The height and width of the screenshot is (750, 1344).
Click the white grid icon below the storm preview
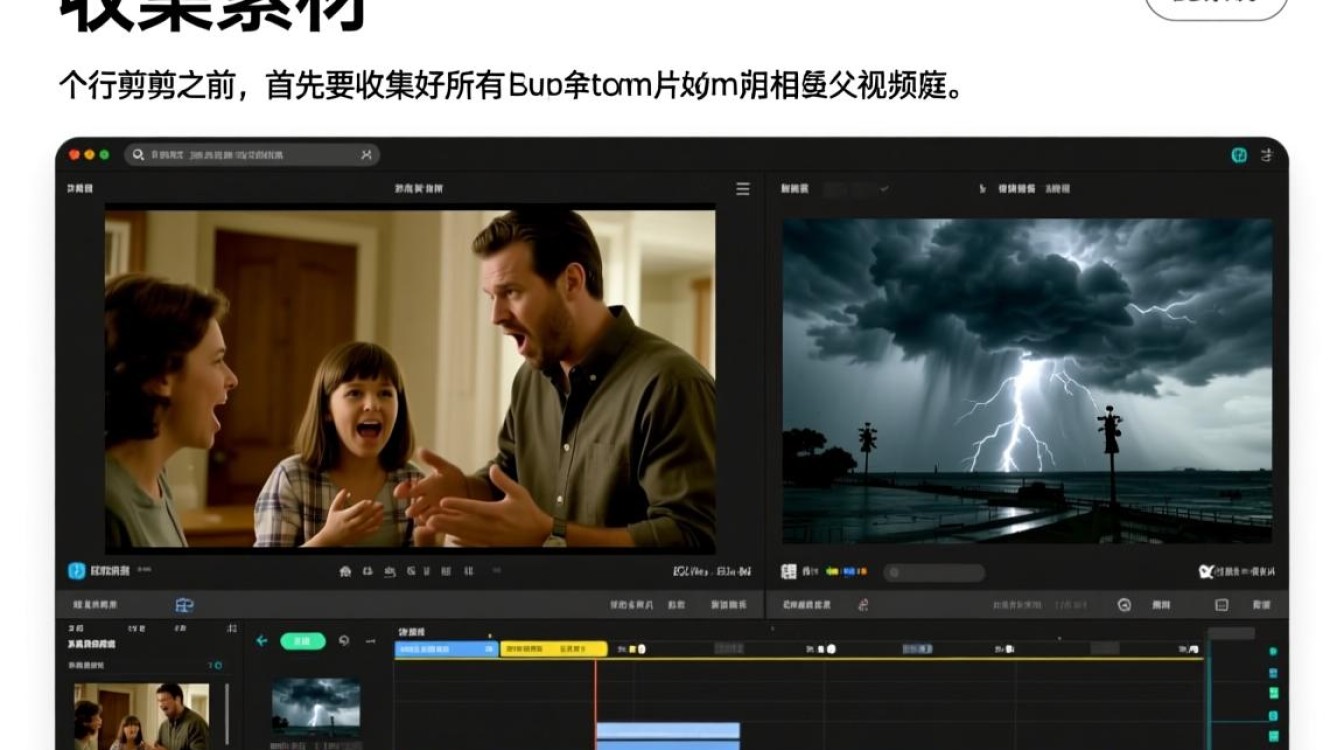(789, 571)
